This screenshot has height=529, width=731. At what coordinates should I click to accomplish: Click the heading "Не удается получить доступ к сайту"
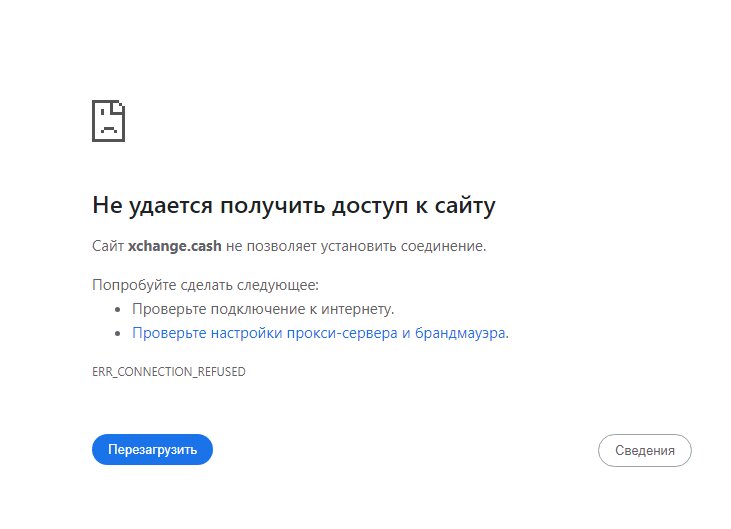pos(294,206)
